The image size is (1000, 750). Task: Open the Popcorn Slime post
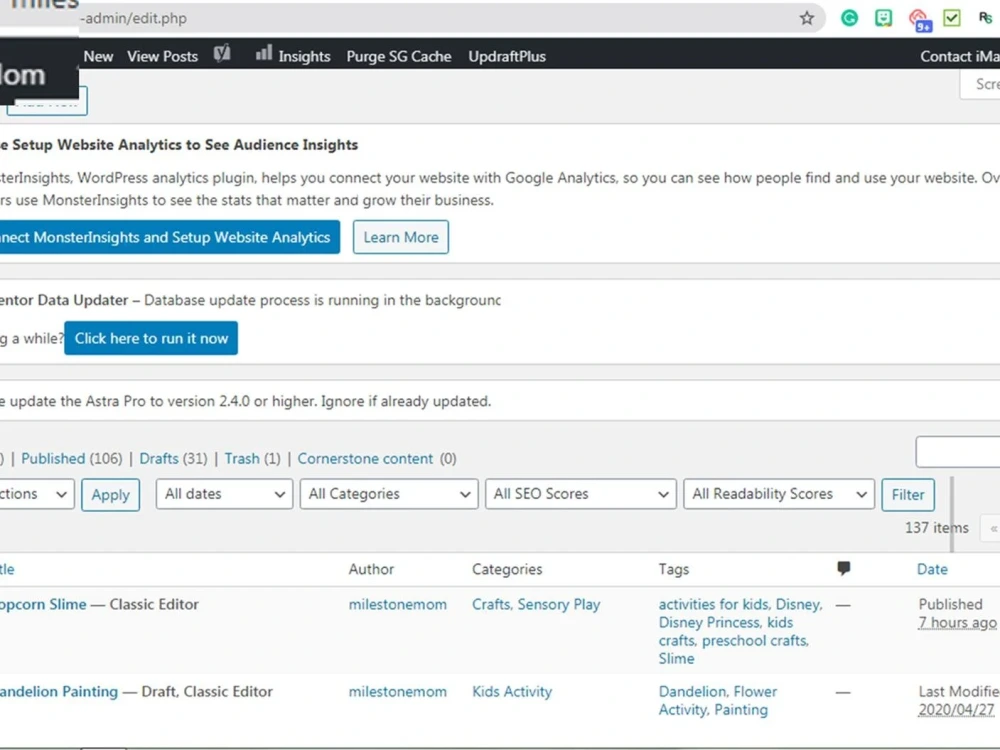coord(43,605)
